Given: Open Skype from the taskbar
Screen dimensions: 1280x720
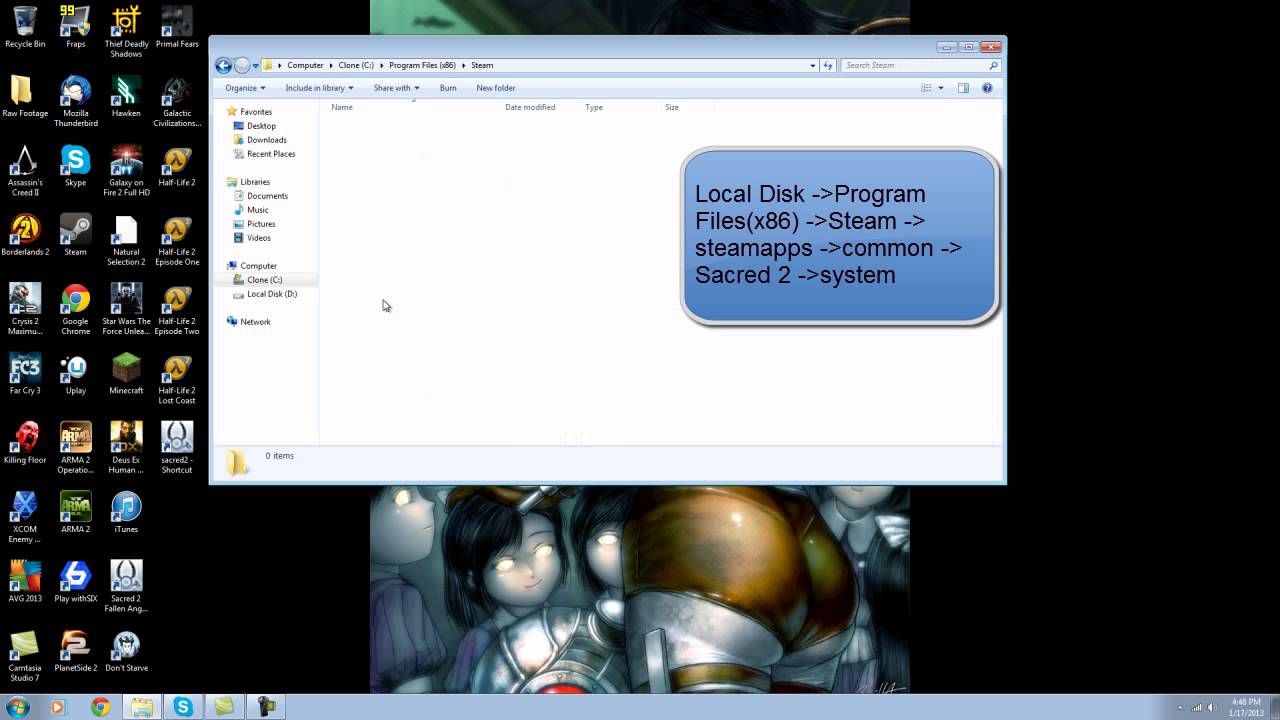Looking at the screenshot, I should pos(182,707).
